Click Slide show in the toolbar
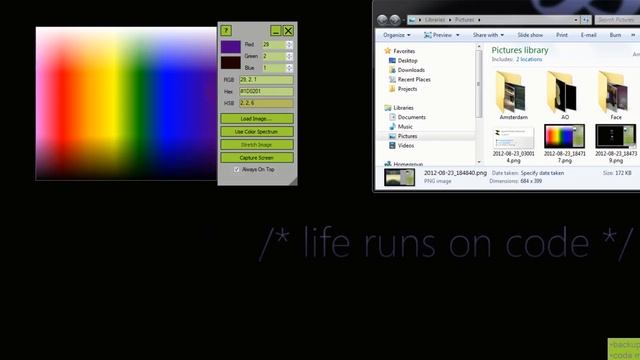Screen dimensions: 640x360 tap(530, 35)
